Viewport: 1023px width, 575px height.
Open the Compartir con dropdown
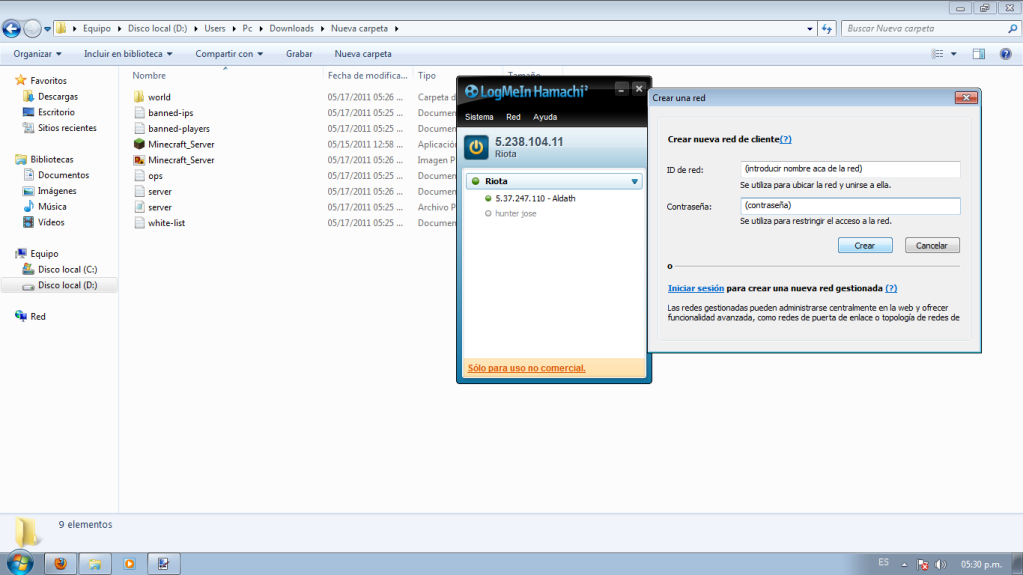[229, 54]
